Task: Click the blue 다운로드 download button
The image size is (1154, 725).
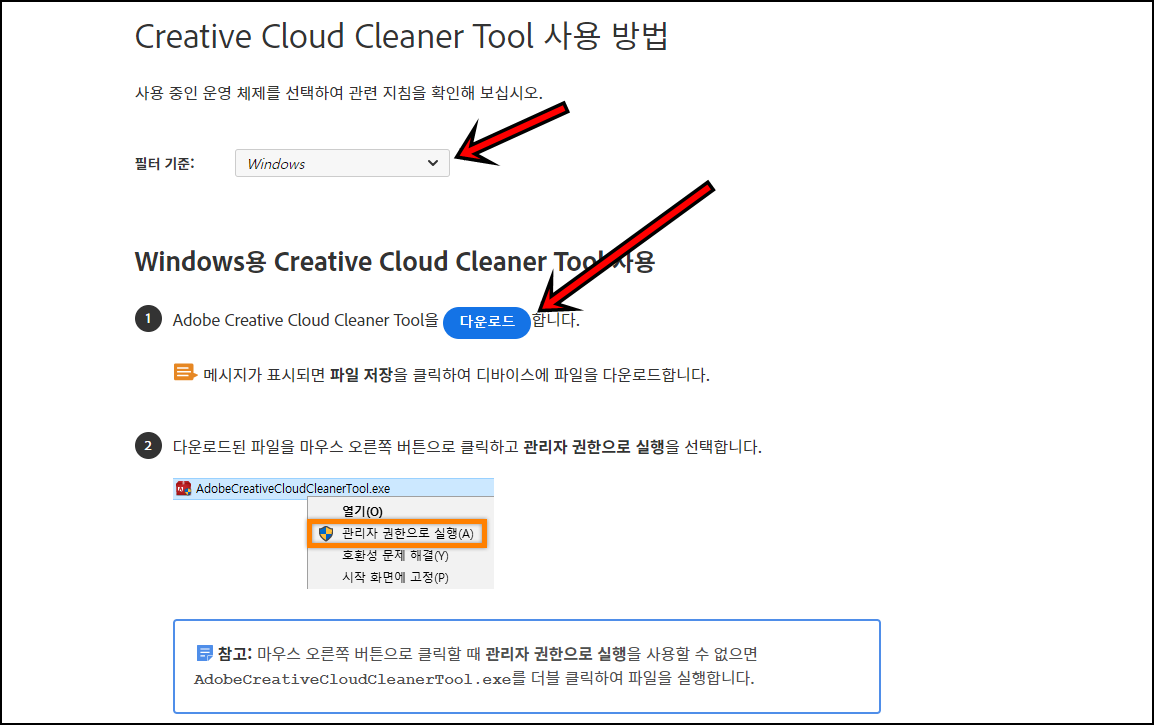Action: tap(486, 322)
